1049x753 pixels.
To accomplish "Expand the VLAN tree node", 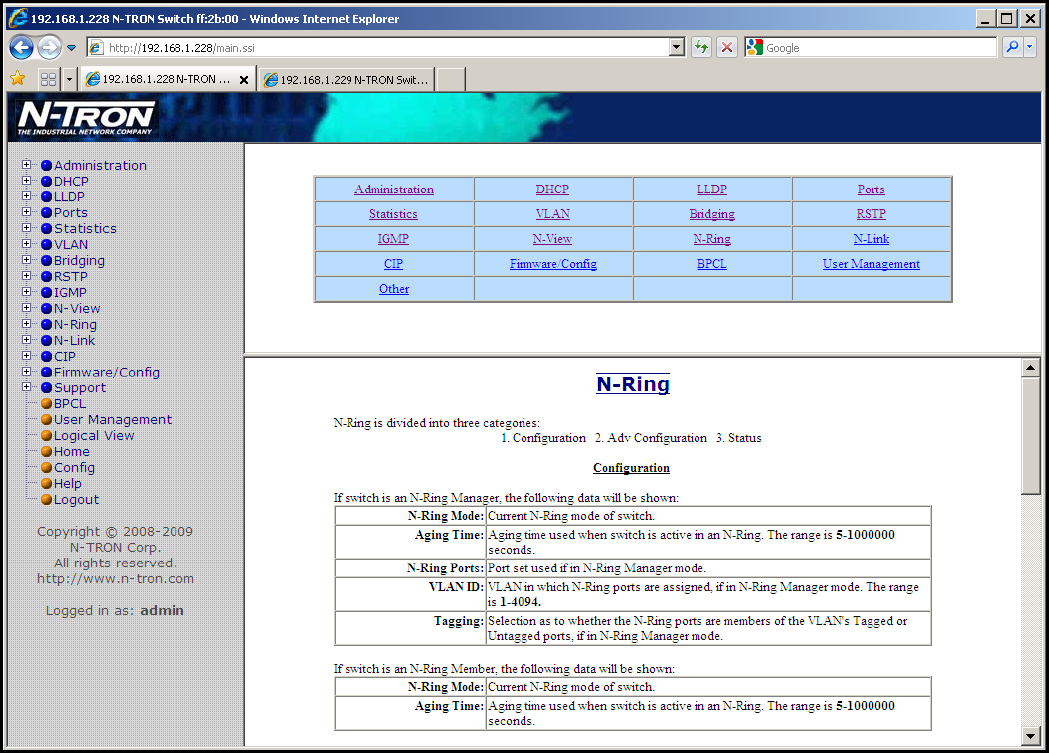I will tap(27, 244).
